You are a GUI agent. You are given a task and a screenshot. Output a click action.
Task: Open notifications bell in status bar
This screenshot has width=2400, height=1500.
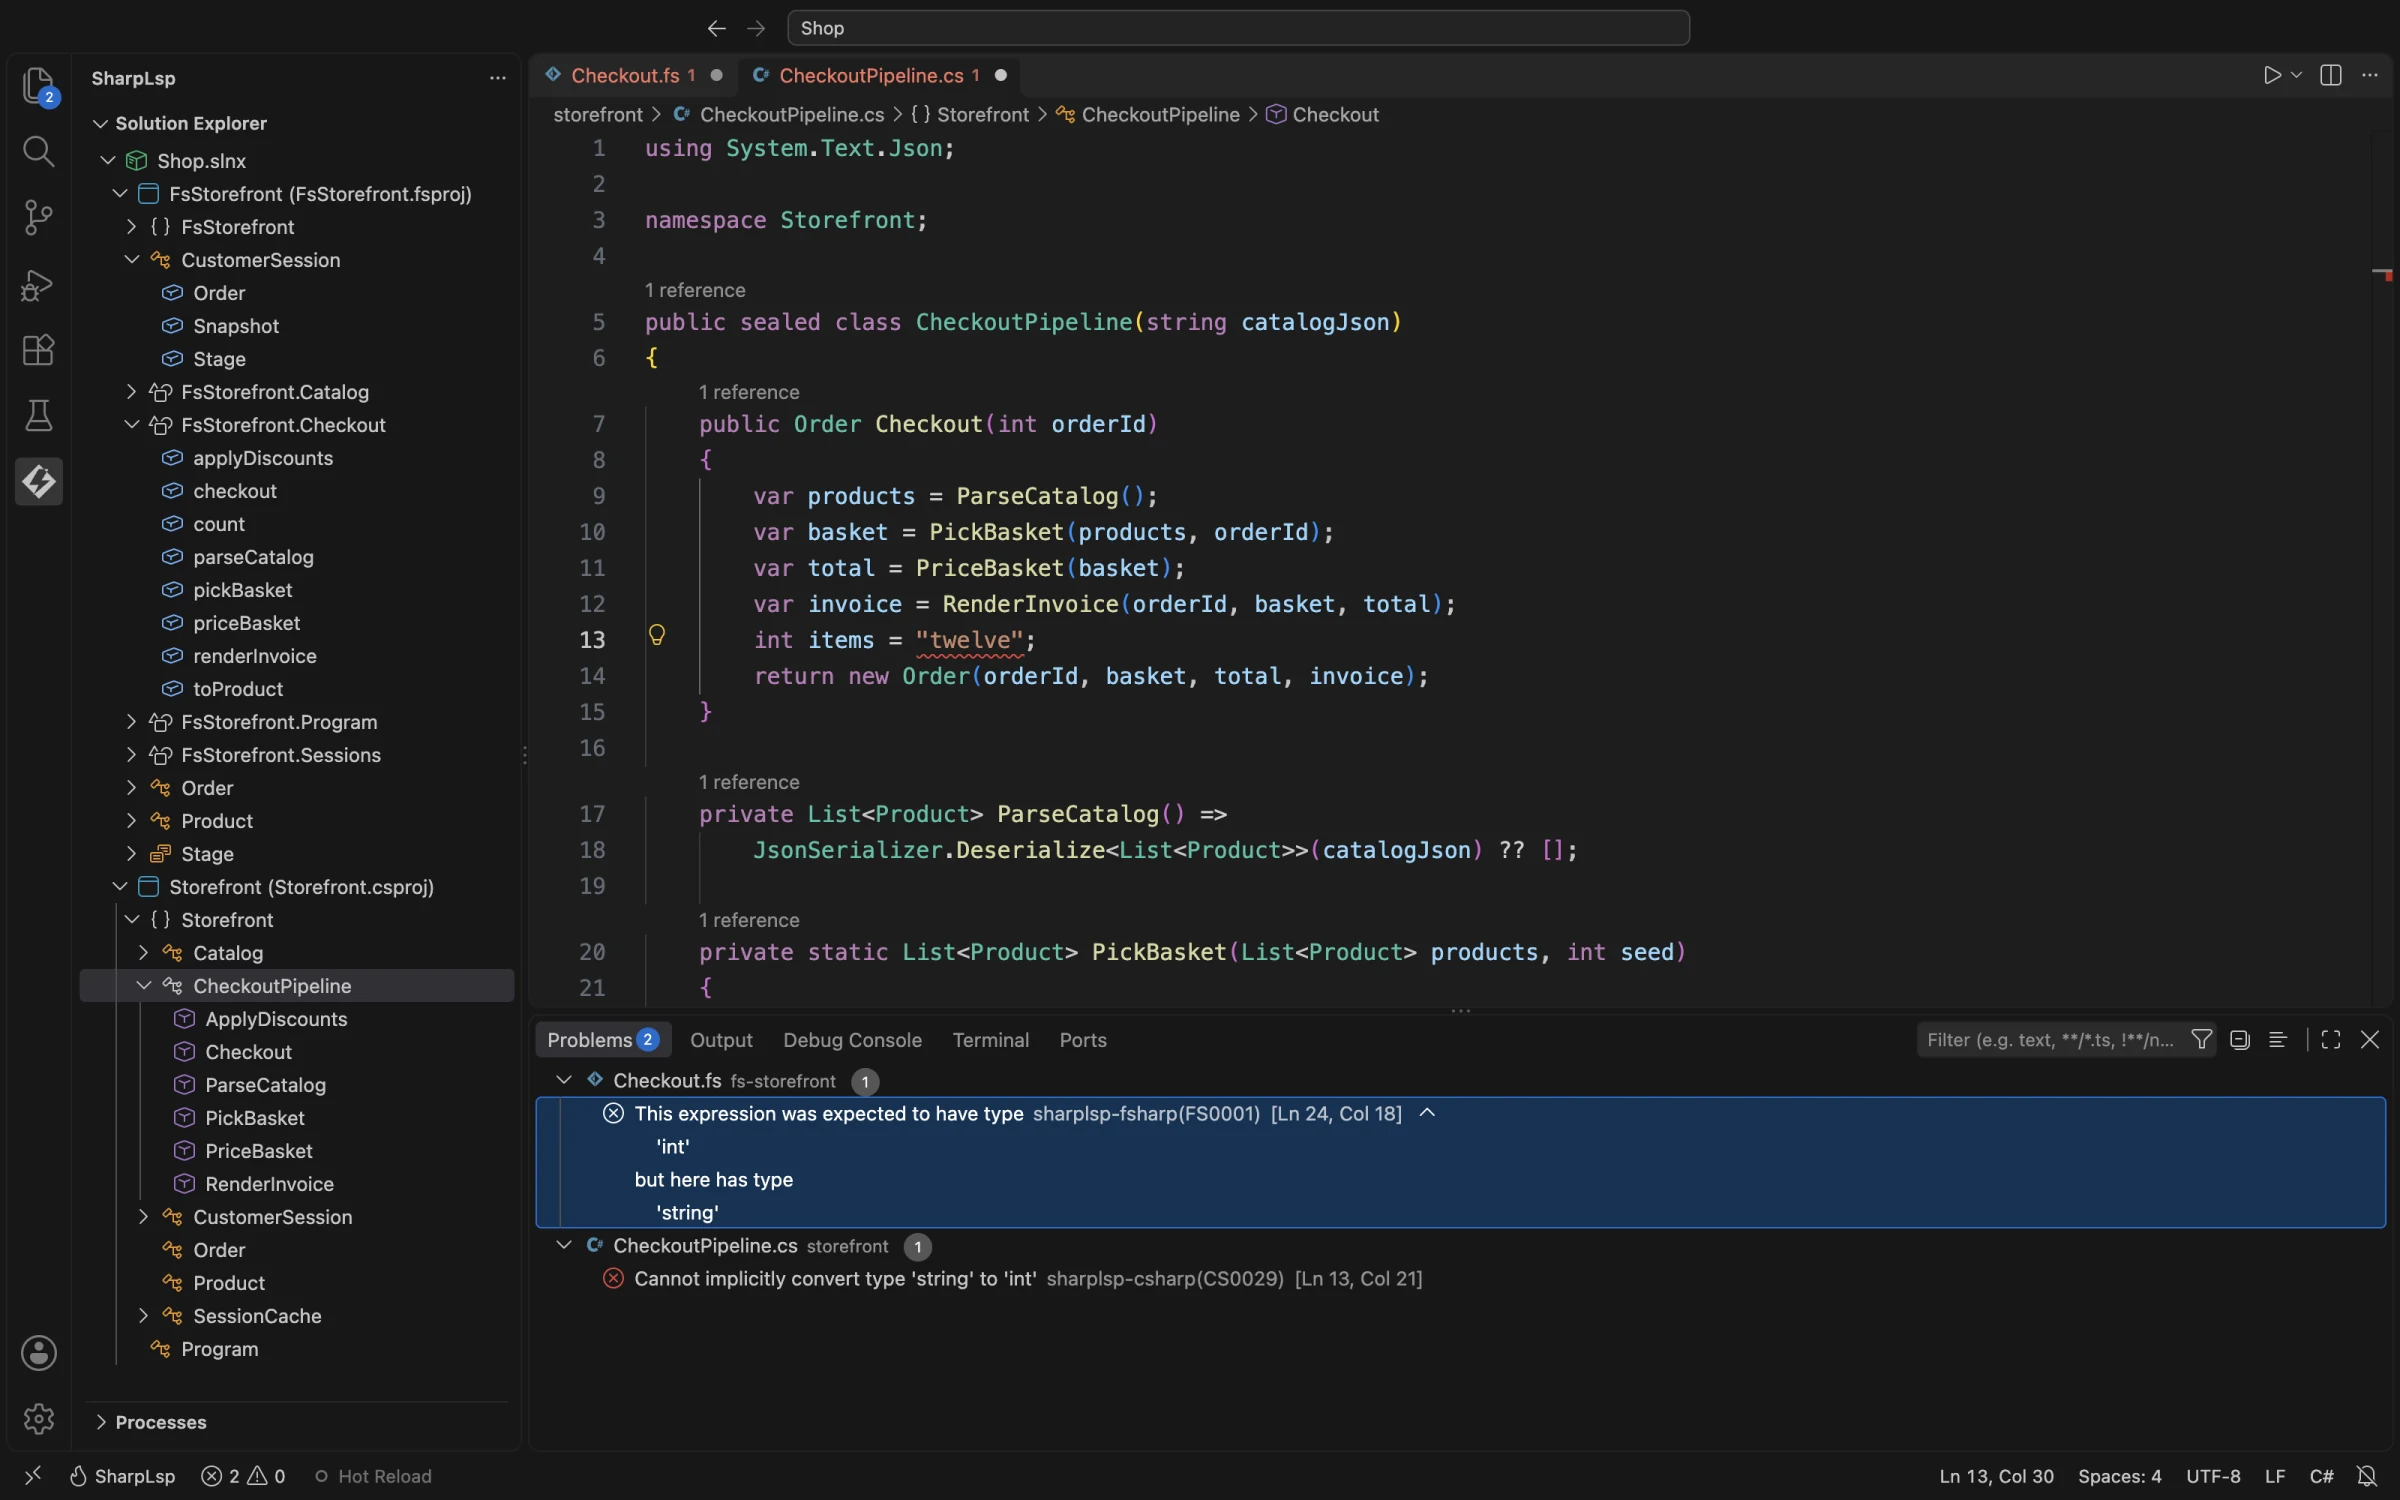pos(2367,1476)
